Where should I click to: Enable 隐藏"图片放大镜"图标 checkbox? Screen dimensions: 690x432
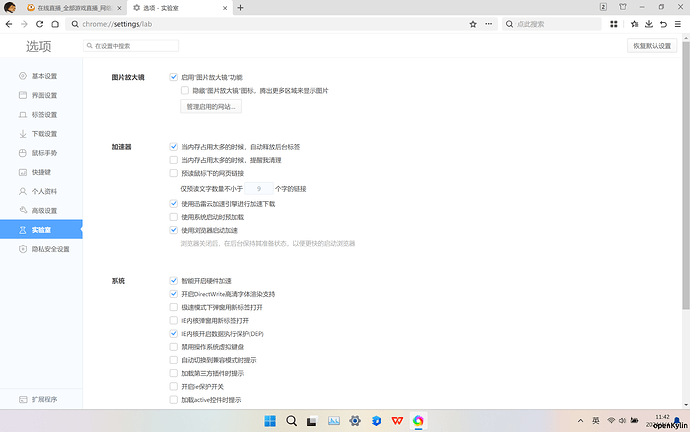click(x=185, y=90)
